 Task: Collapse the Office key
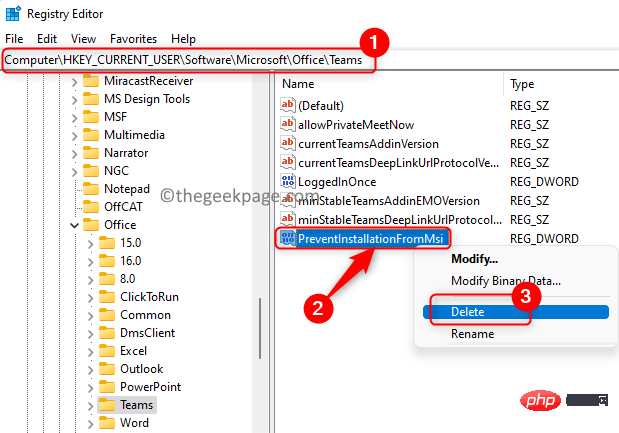click(74, 225)
